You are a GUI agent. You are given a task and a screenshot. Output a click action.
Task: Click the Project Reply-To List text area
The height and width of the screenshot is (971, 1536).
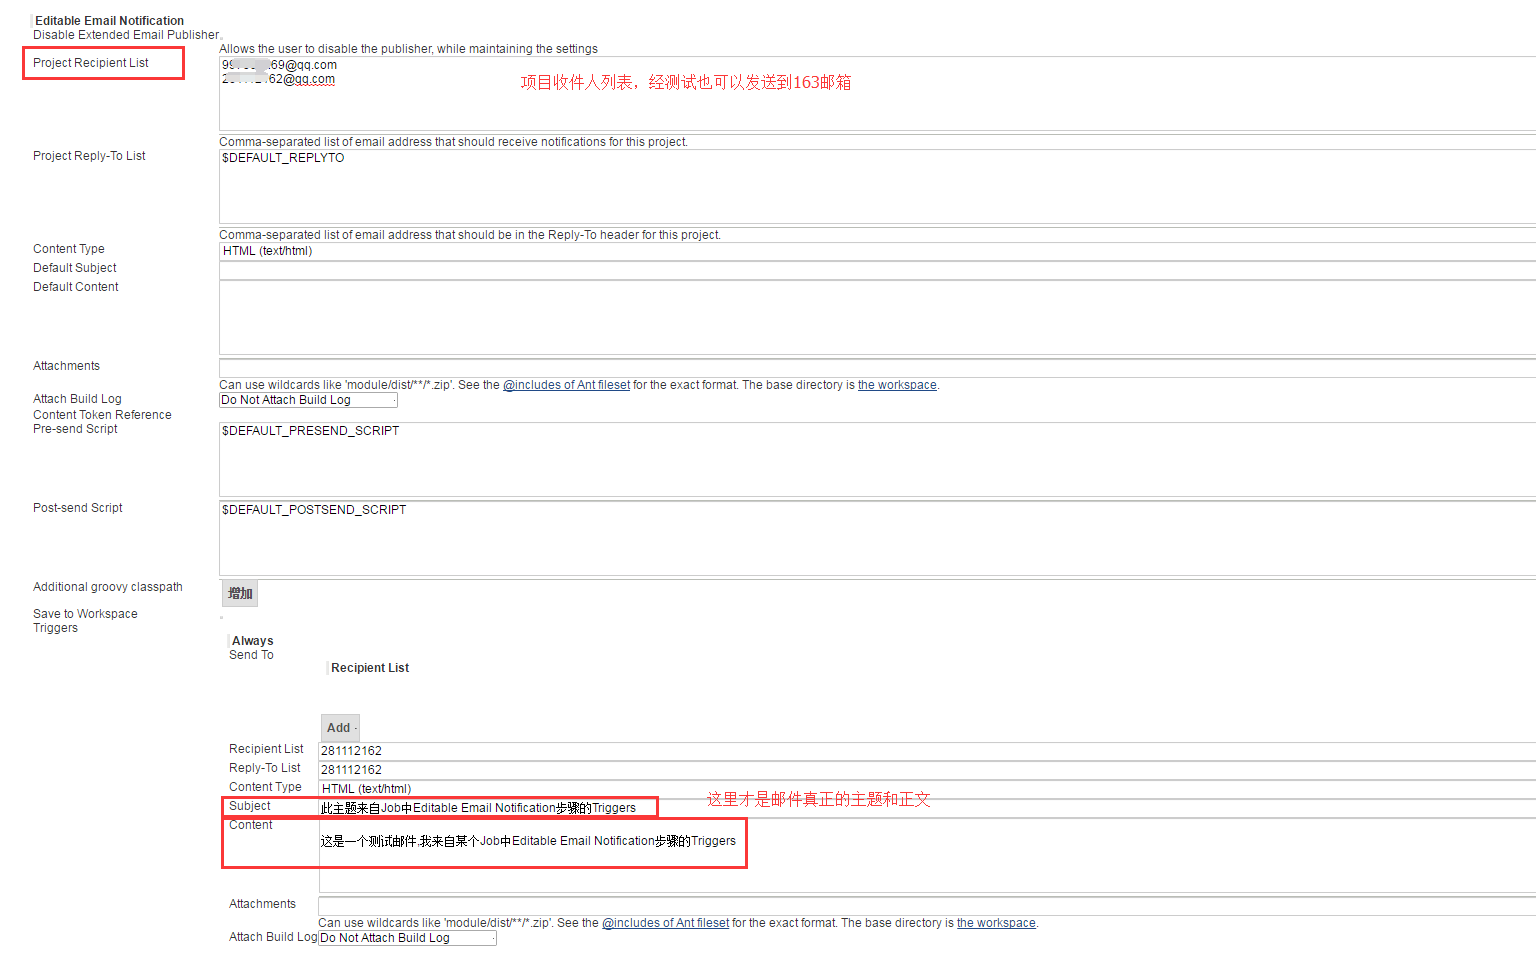coord(876,187)
